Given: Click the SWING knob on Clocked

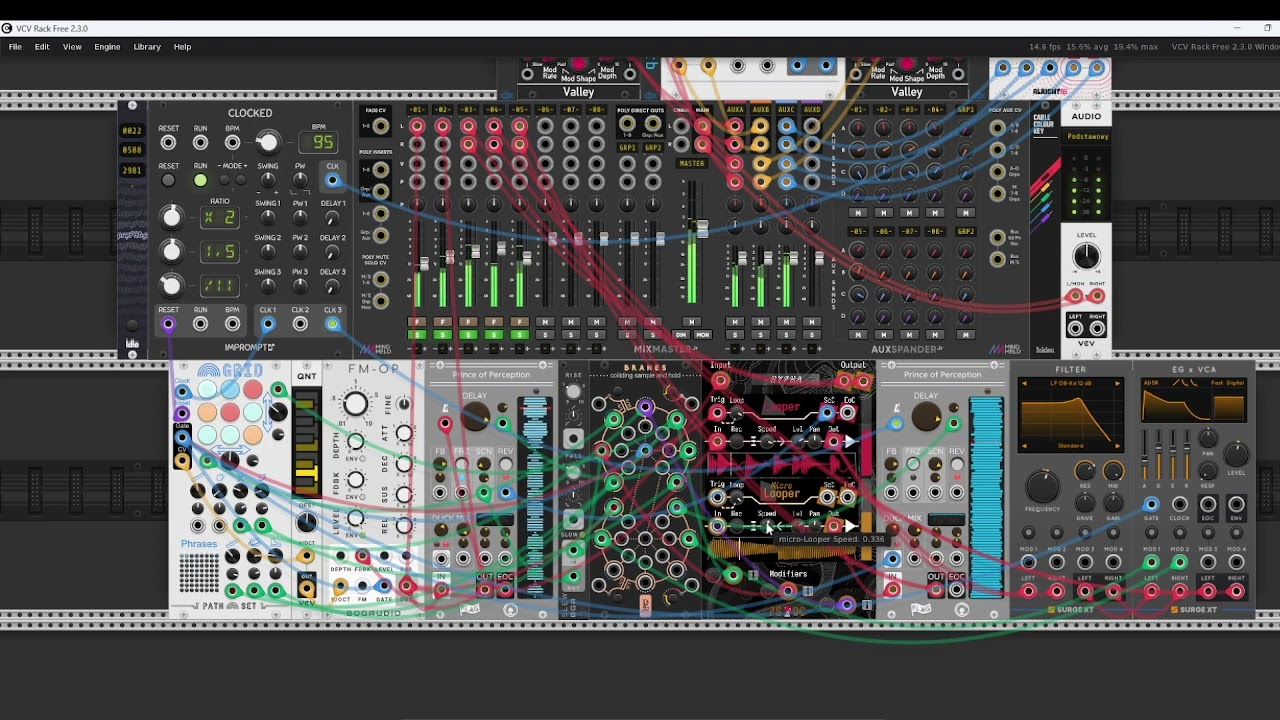Looking at the screenshot, I should pyautogui.click(x=268, y=181).
